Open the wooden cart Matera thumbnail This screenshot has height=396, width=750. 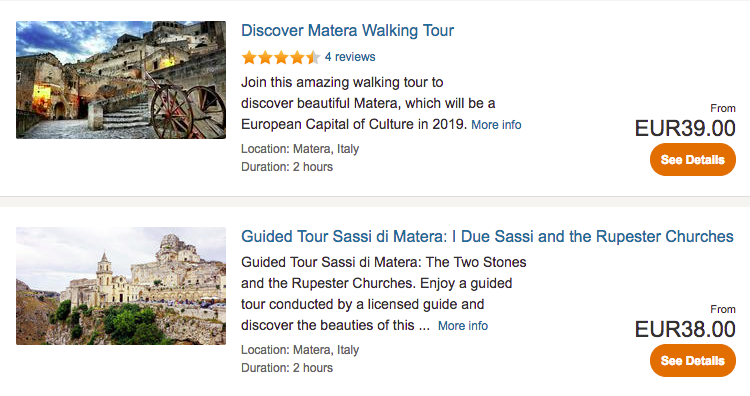pos(121,80)
